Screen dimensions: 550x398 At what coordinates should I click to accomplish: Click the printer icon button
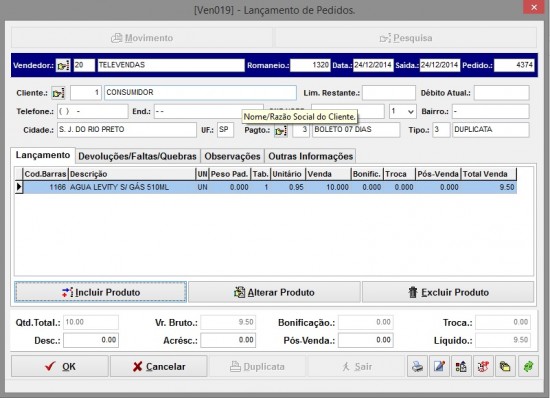coord(417,366)
